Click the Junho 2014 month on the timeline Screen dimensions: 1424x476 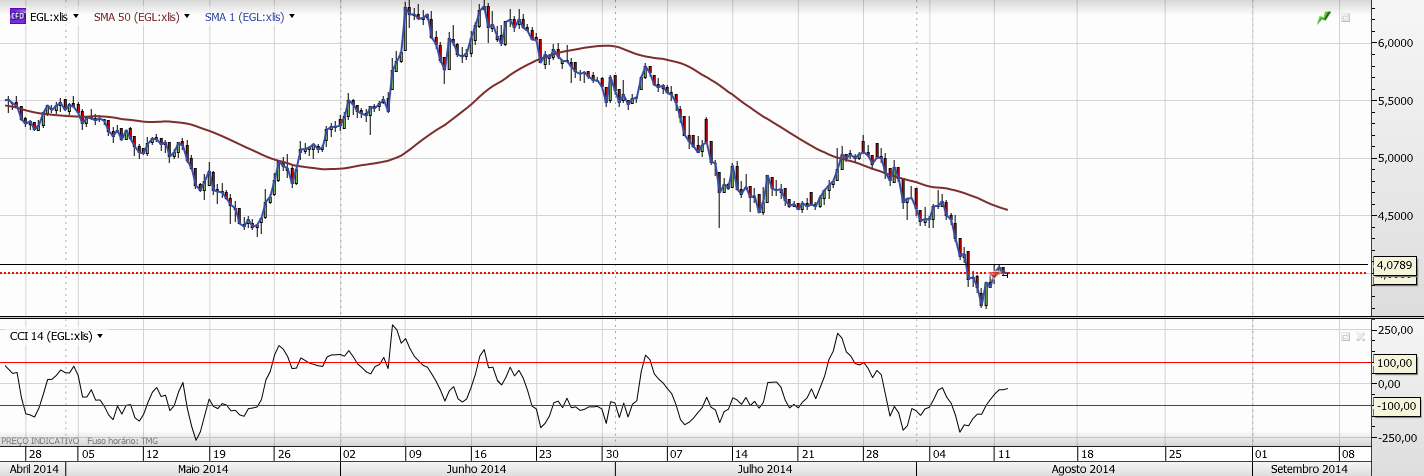point(476,469)
